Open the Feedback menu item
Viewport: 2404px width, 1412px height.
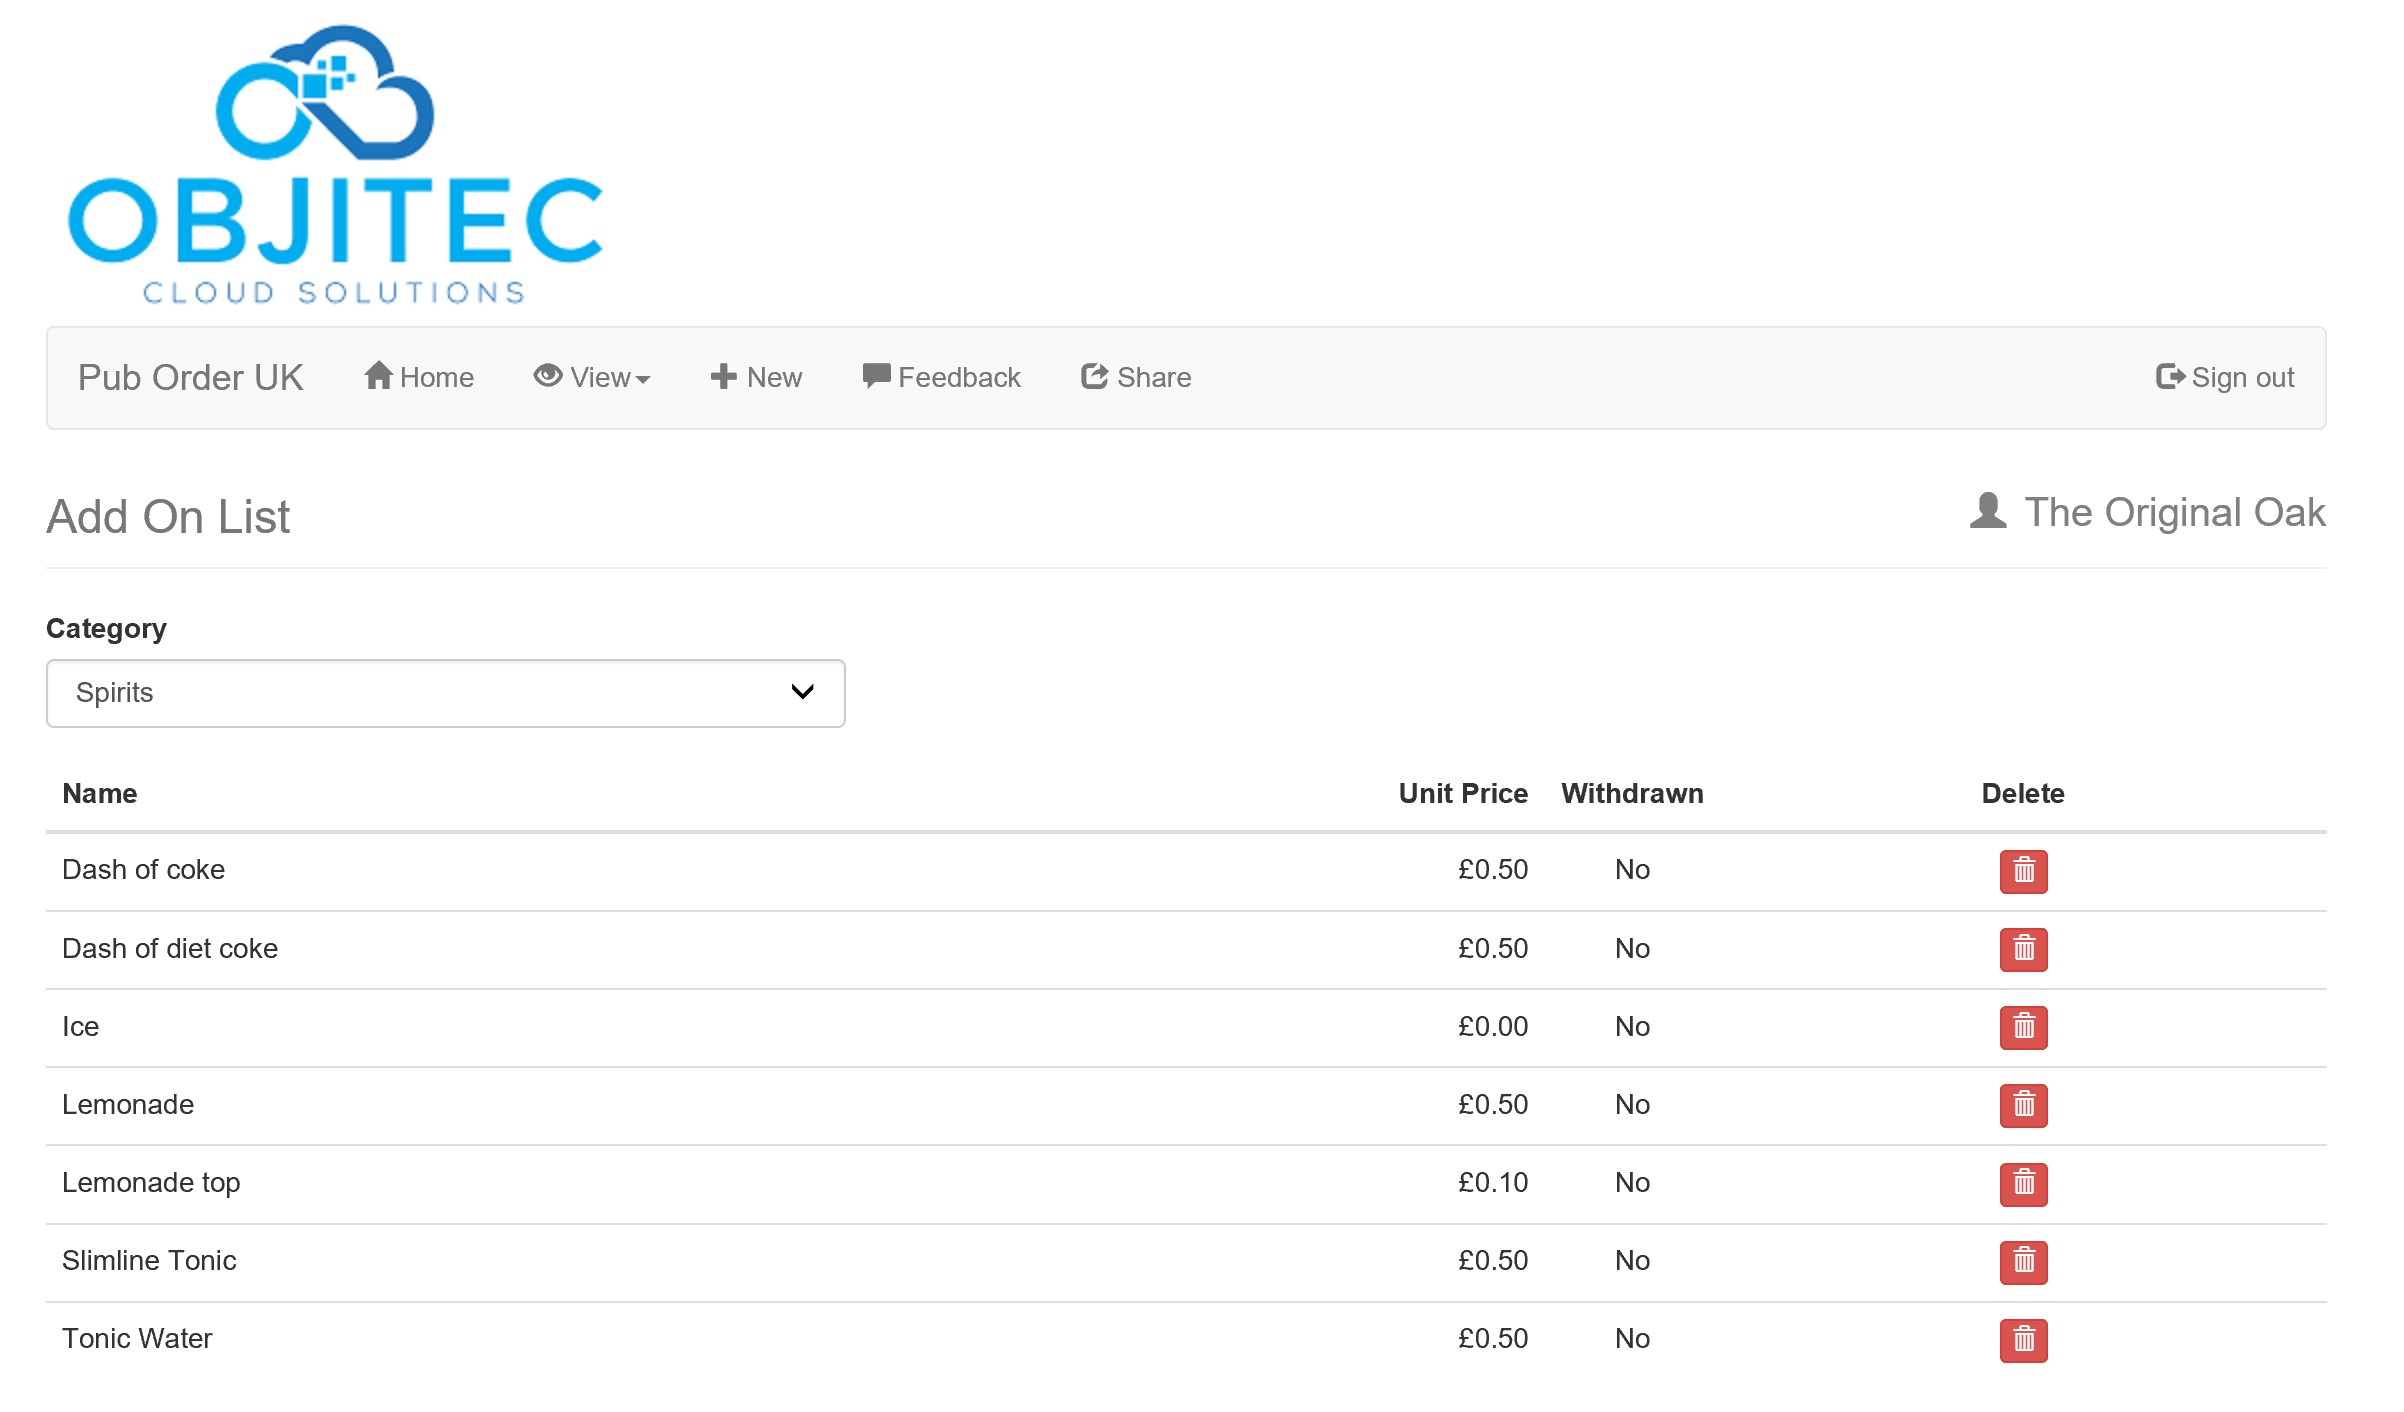pos(941,377)
